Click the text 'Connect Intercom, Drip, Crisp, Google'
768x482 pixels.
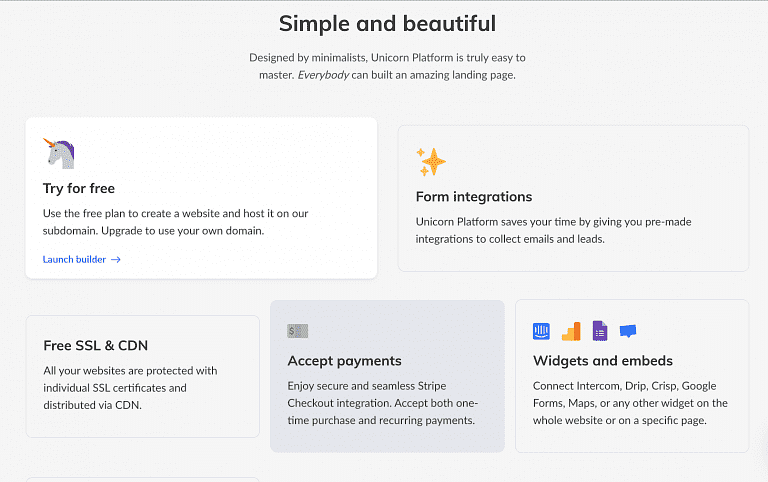624,386
